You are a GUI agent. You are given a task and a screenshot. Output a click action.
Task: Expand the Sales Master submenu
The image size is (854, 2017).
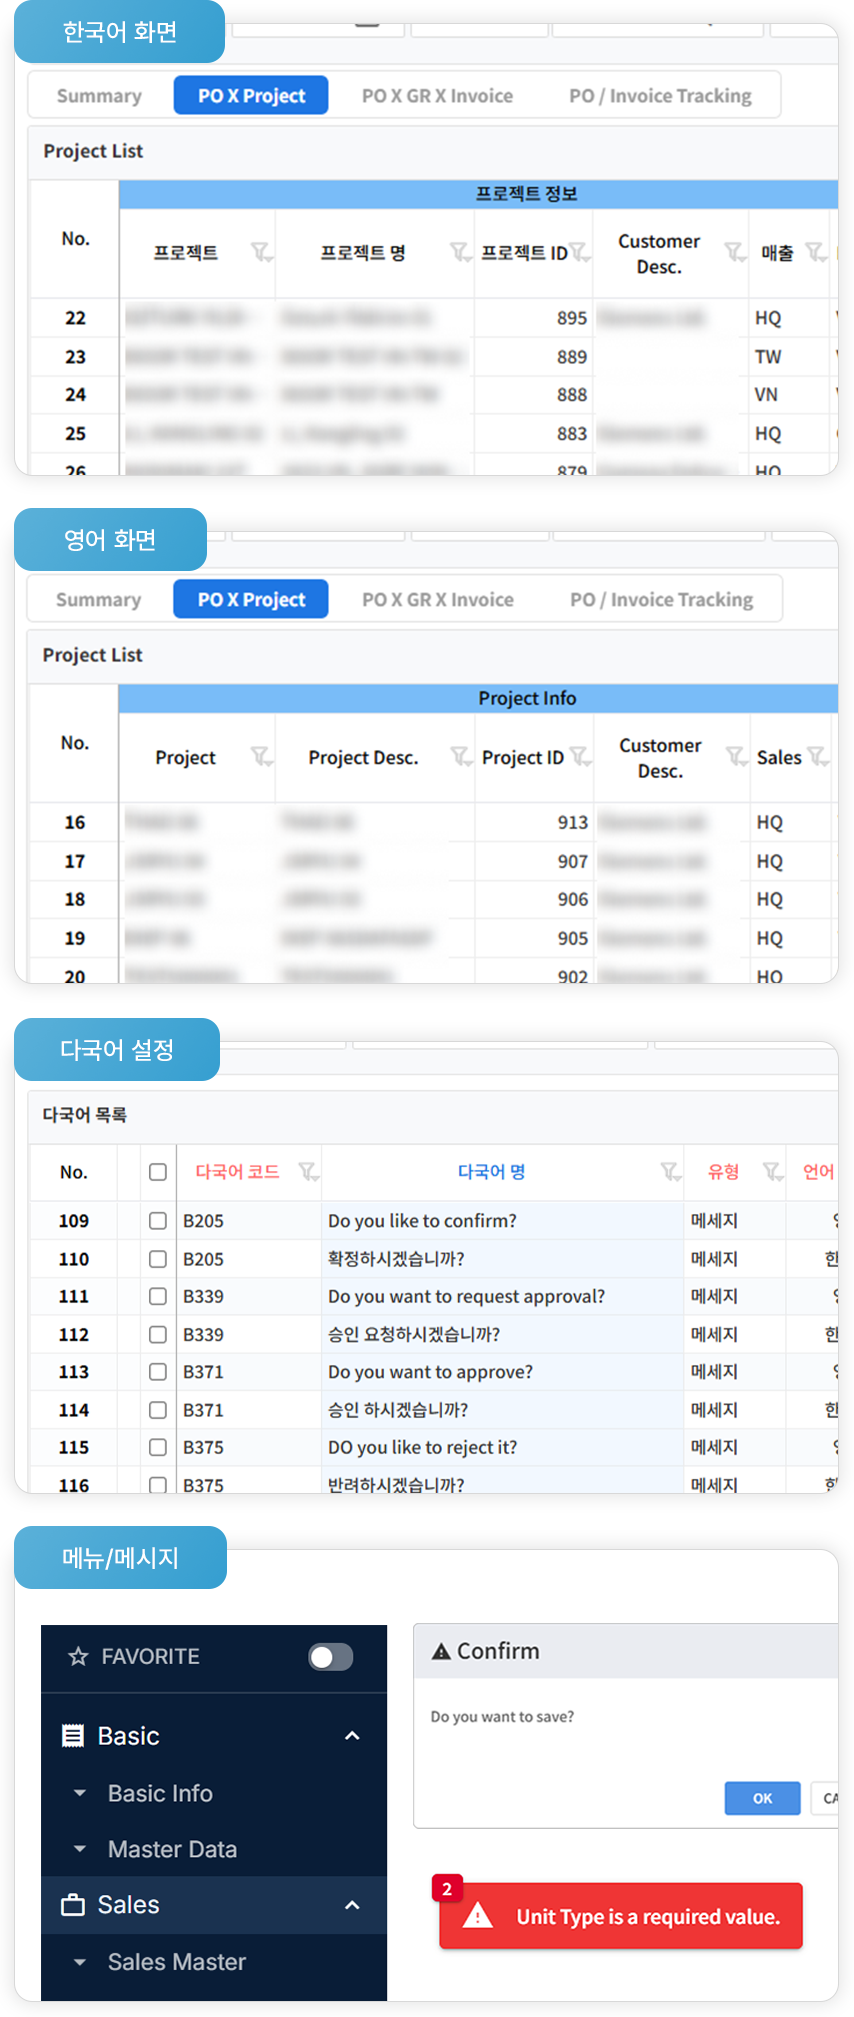tap(80, 1962)
